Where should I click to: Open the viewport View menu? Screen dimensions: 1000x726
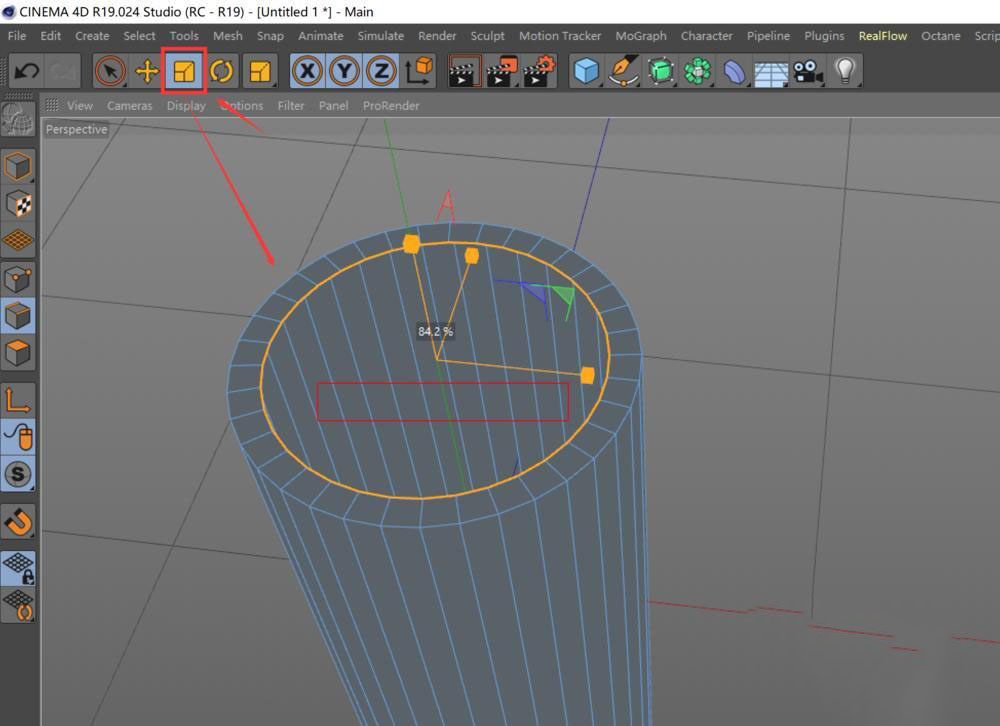(x=80, y=106)
